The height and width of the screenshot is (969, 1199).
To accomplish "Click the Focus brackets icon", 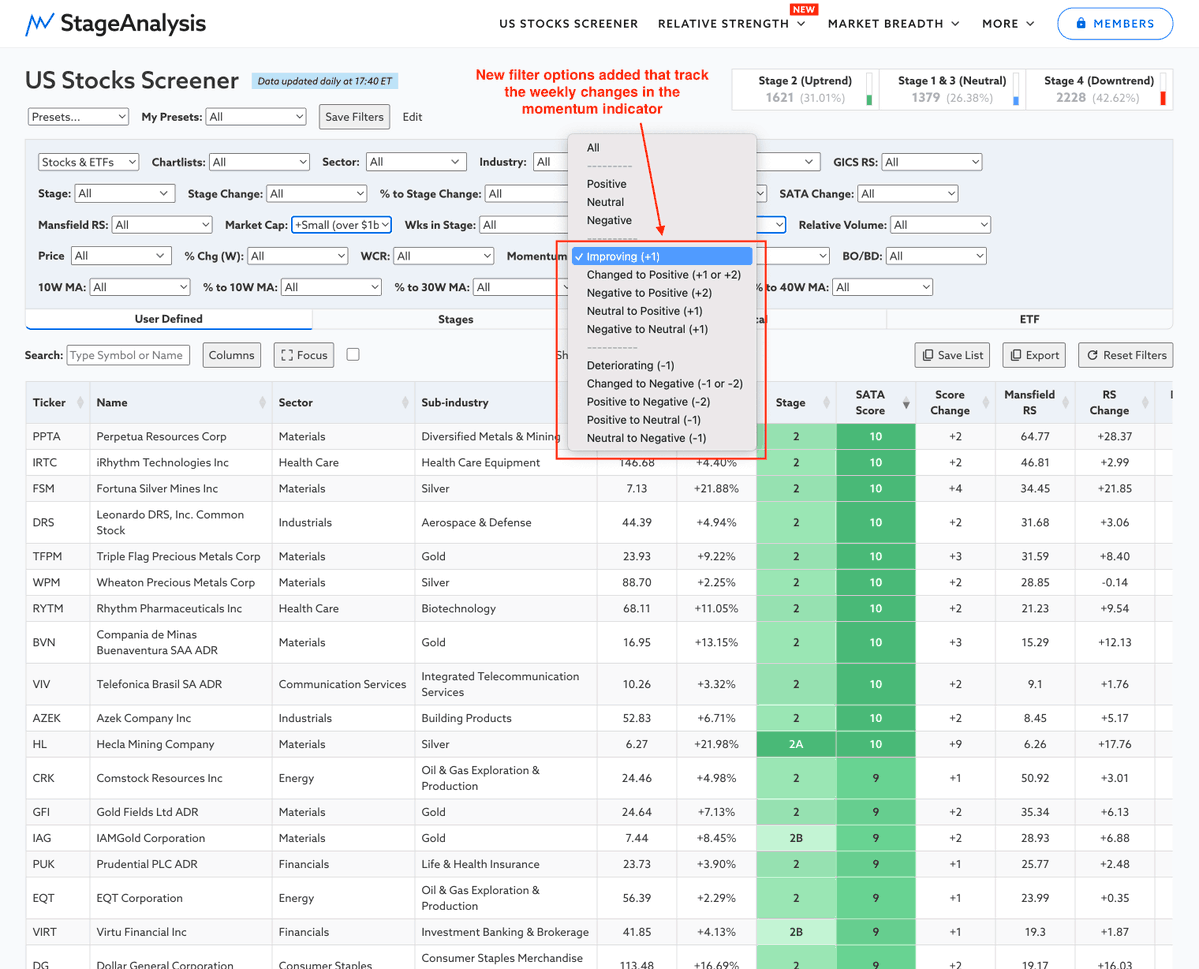I will tap(287, 355).
